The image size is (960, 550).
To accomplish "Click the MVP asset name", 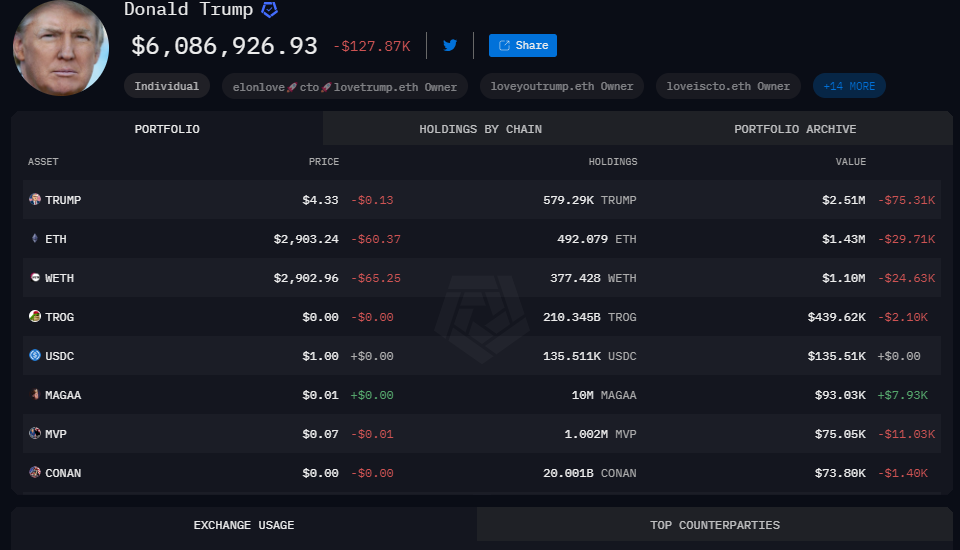I will click(56, 434).
